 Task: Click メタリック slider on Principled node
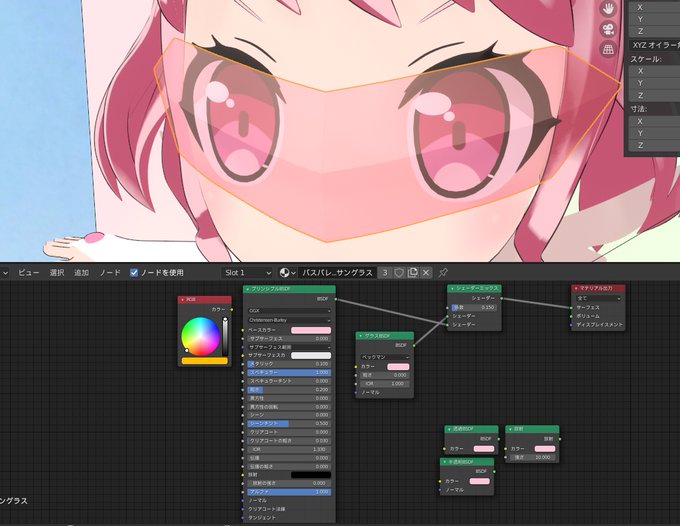pos(289,364)
